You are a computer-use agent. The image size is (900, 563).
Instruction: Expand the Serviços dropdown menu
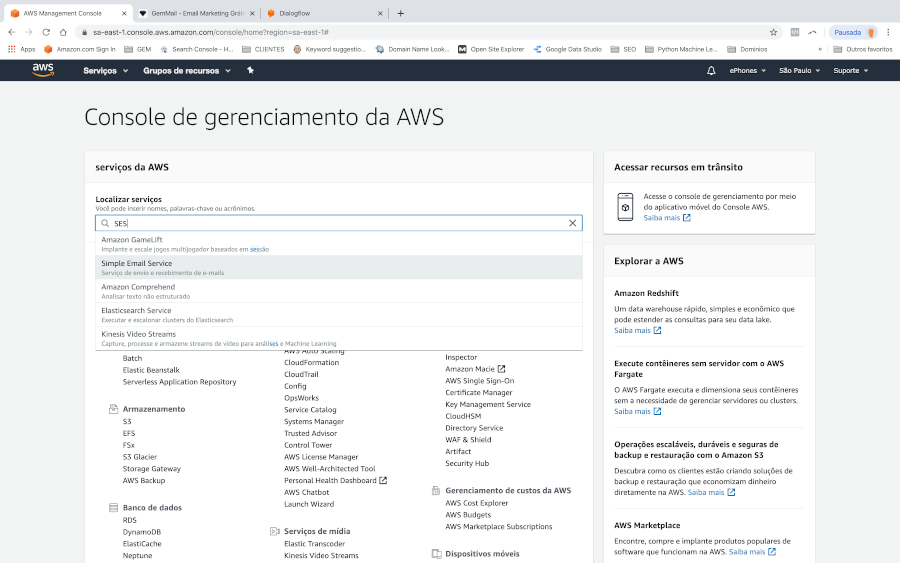coord(106,71)
